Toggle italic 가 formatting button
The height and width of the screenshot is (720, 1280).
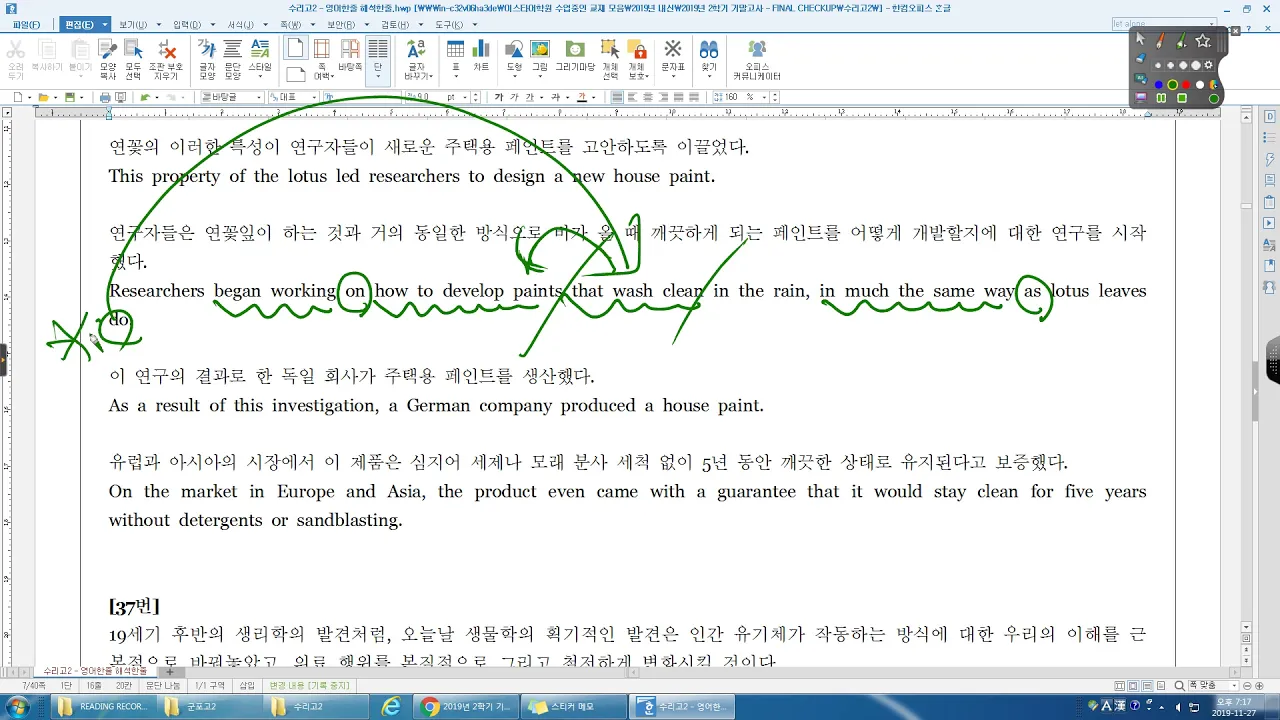tap(515, 97)
